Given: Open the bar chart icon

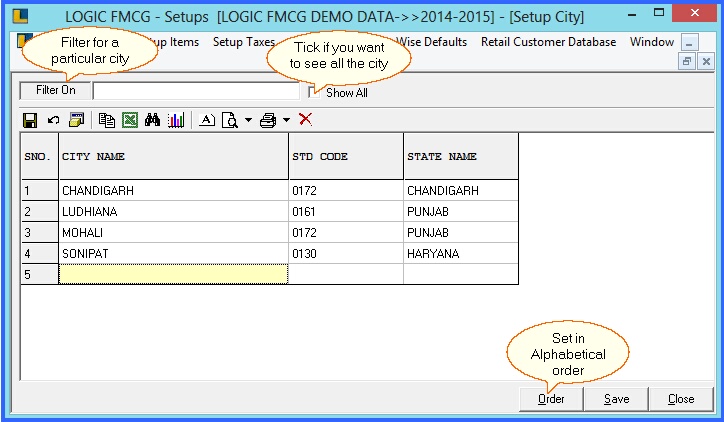Looking at the screenshot, I should [176, 121].
